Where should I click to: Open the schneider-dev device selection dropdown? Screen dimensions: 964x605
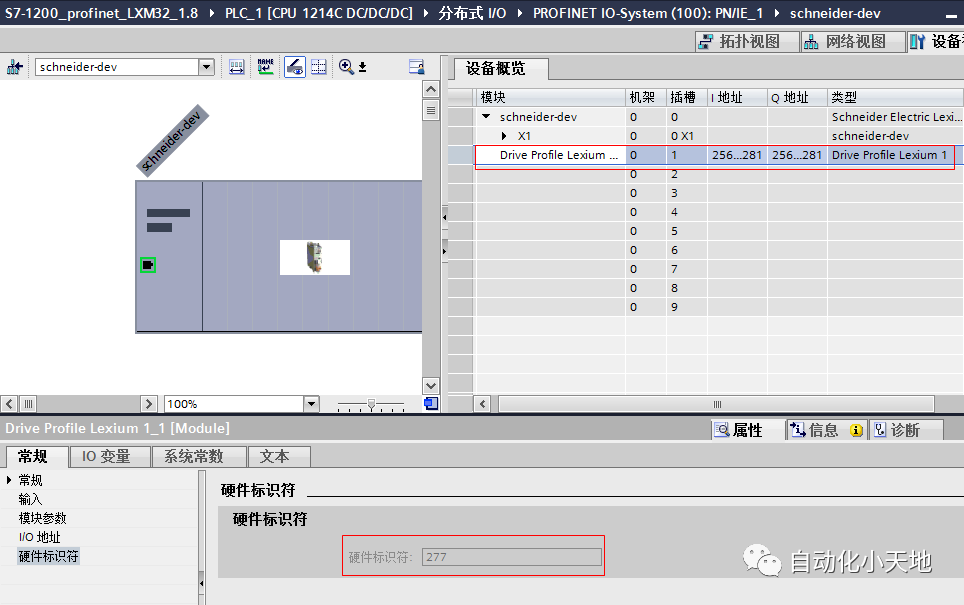(207, 67)
